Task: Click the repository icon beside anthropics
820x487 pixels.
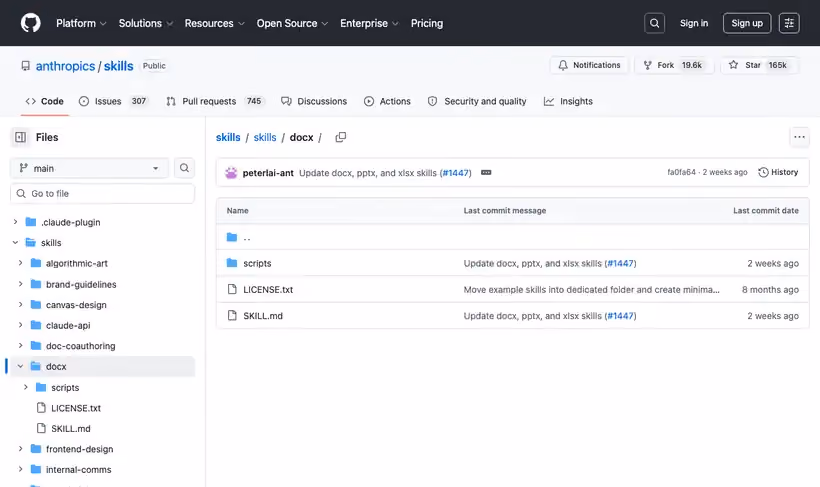Action: 26,66
